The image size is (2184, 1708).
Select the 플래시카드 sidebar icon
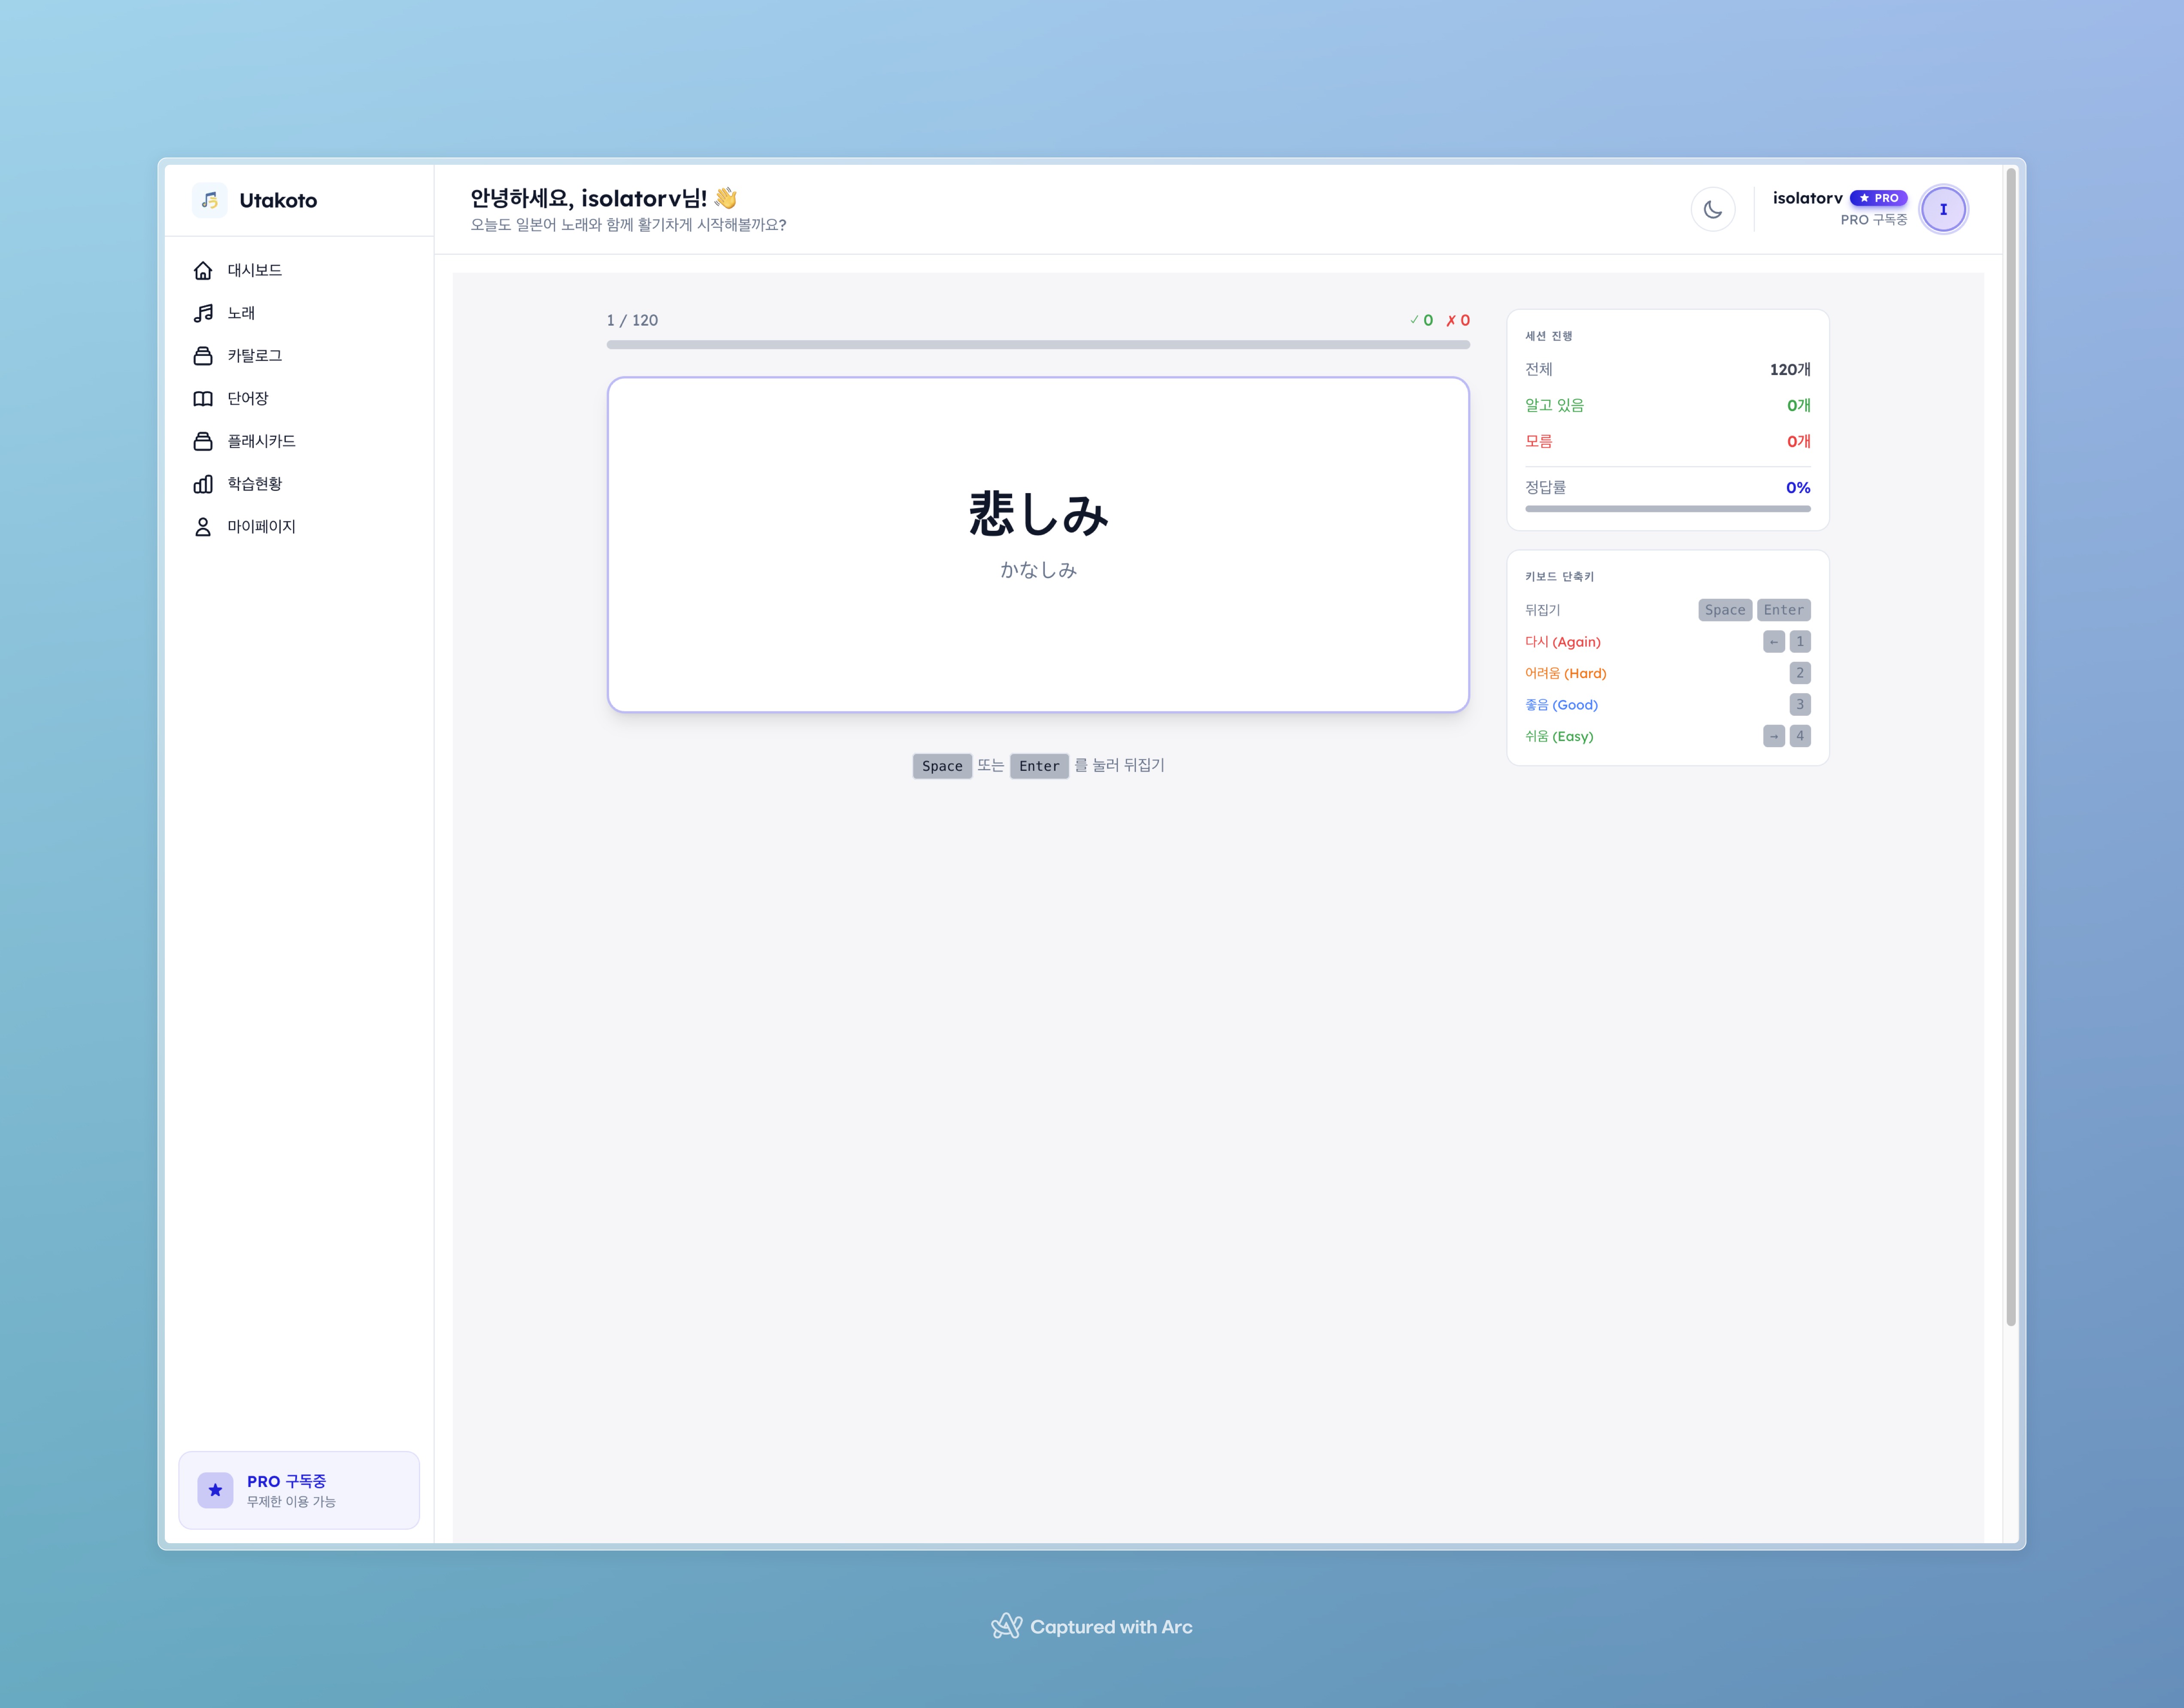point(203,441)
